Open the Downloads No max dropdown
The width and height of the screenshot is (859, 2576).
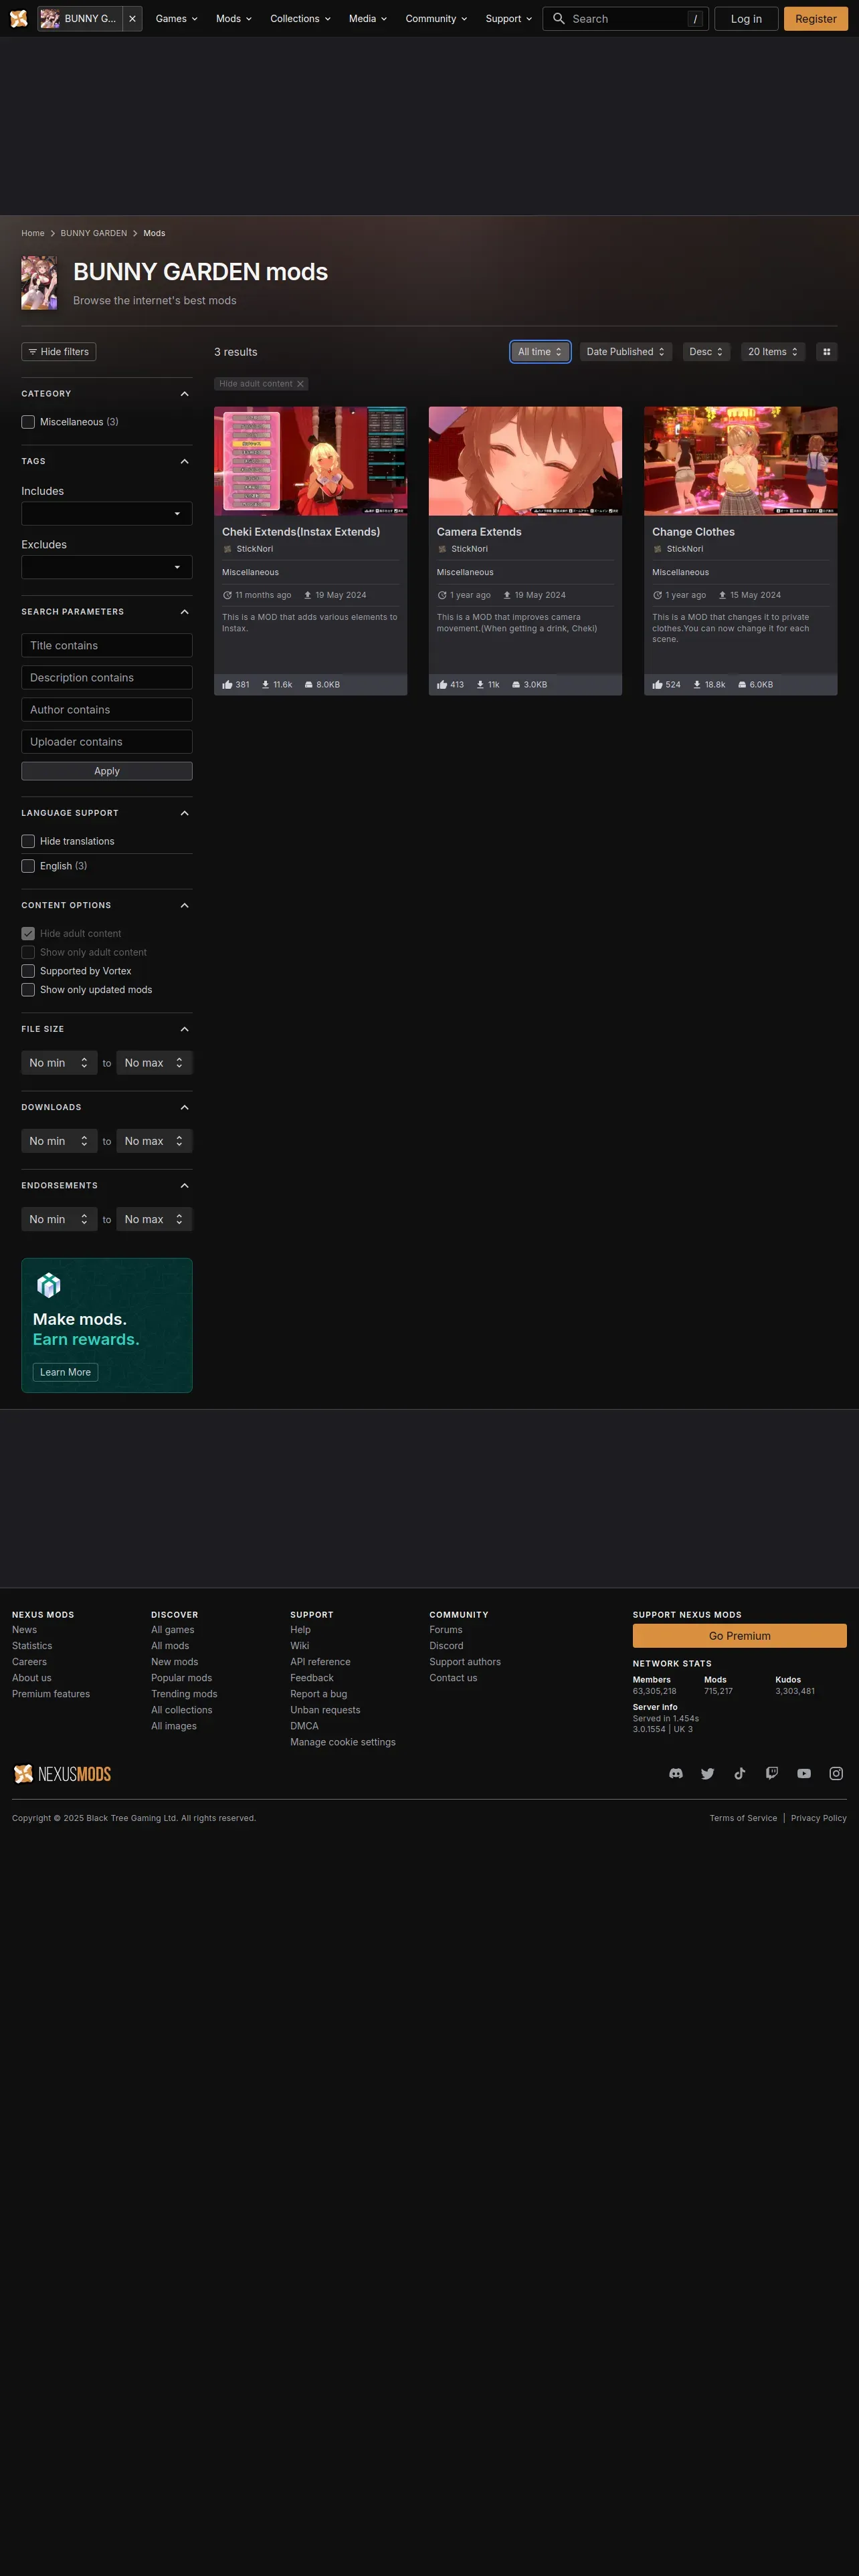[154, 1141]
